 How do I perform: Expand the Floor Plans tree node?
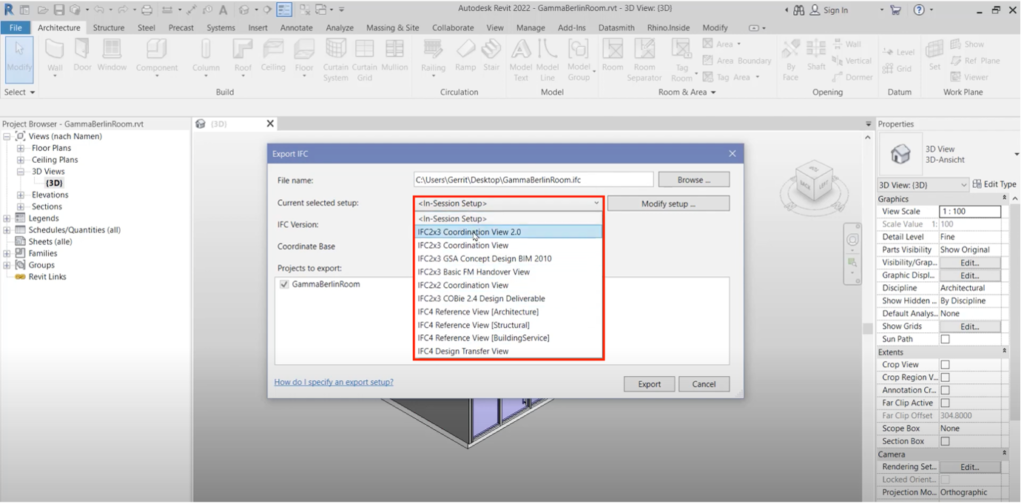coord(20,148)
